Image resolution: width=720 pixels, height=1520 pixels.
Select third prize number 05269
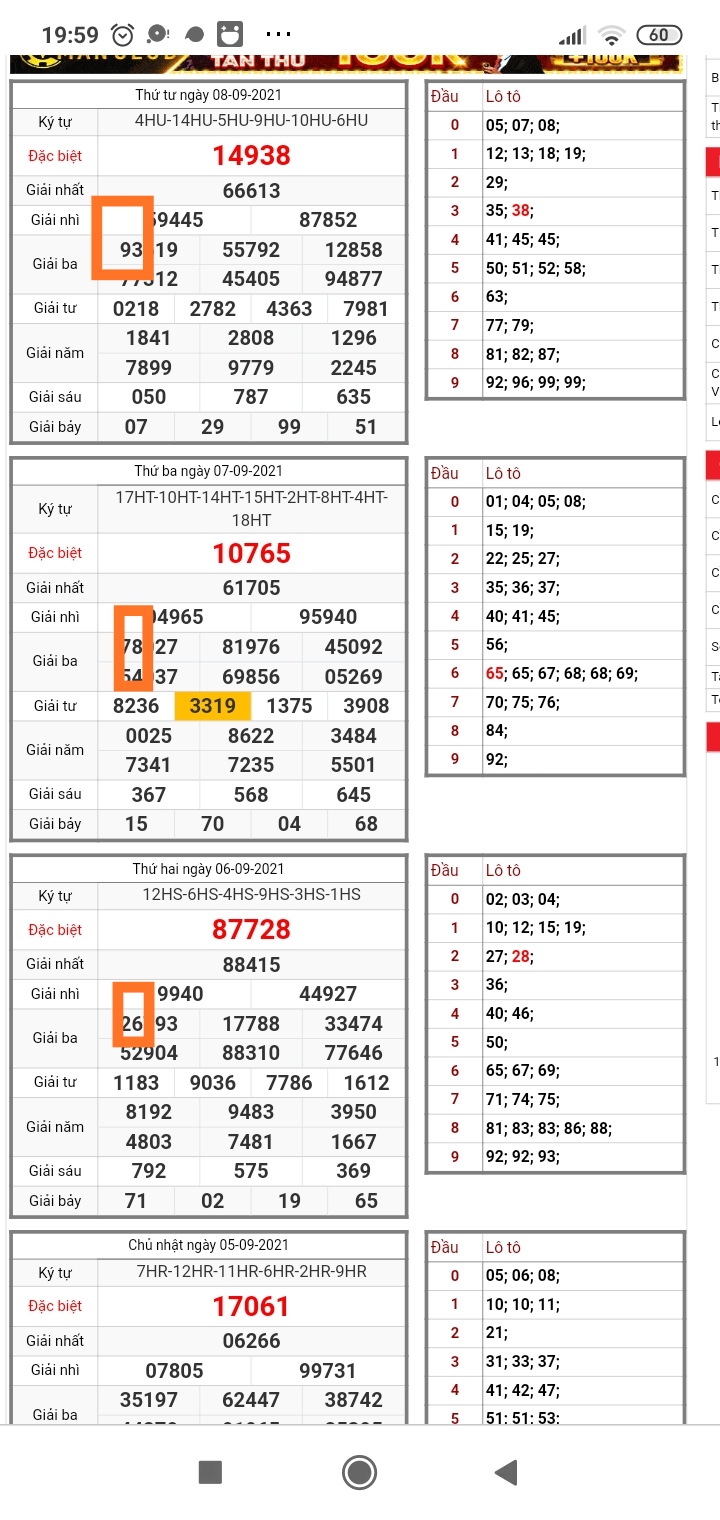tap(354, 676)
